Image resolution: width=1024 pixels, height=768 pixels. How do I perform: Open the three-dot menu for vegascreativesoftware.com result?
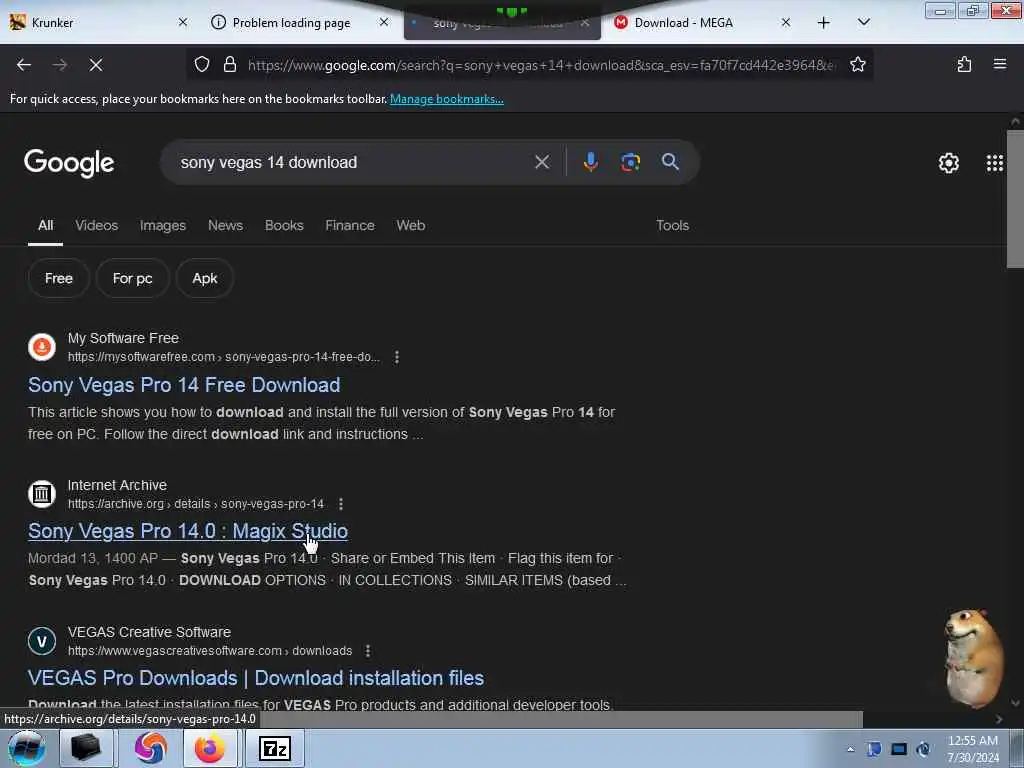pyautogui.click(x=368, y=651)
